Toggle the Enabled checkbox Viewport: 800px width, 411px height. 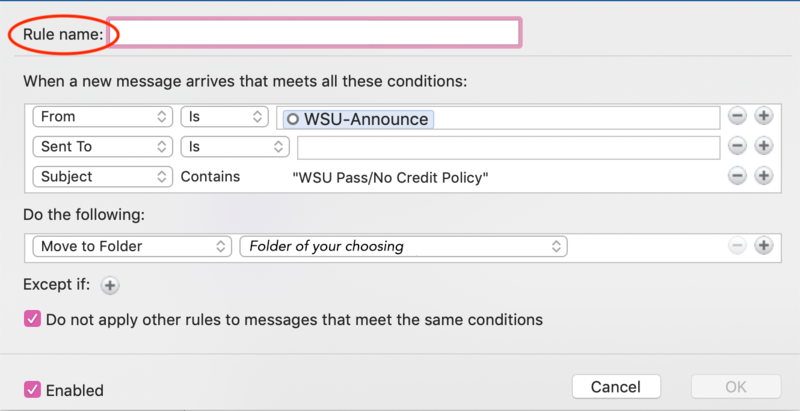(x=33, y=389)
